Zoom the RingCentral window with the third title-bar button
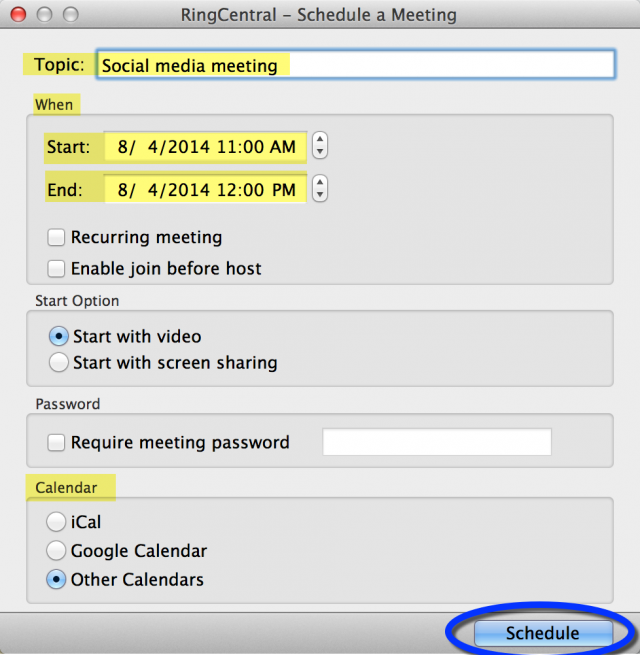Viewport: 640px width, 655px height. tap(69, 15)
